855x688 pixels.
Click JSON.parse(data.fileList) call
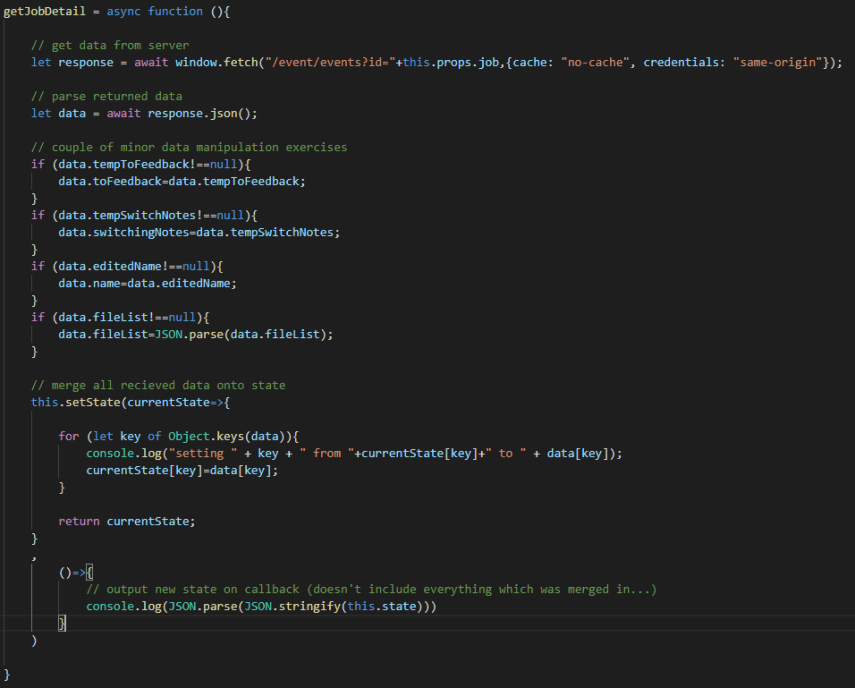tap(240, 334)
